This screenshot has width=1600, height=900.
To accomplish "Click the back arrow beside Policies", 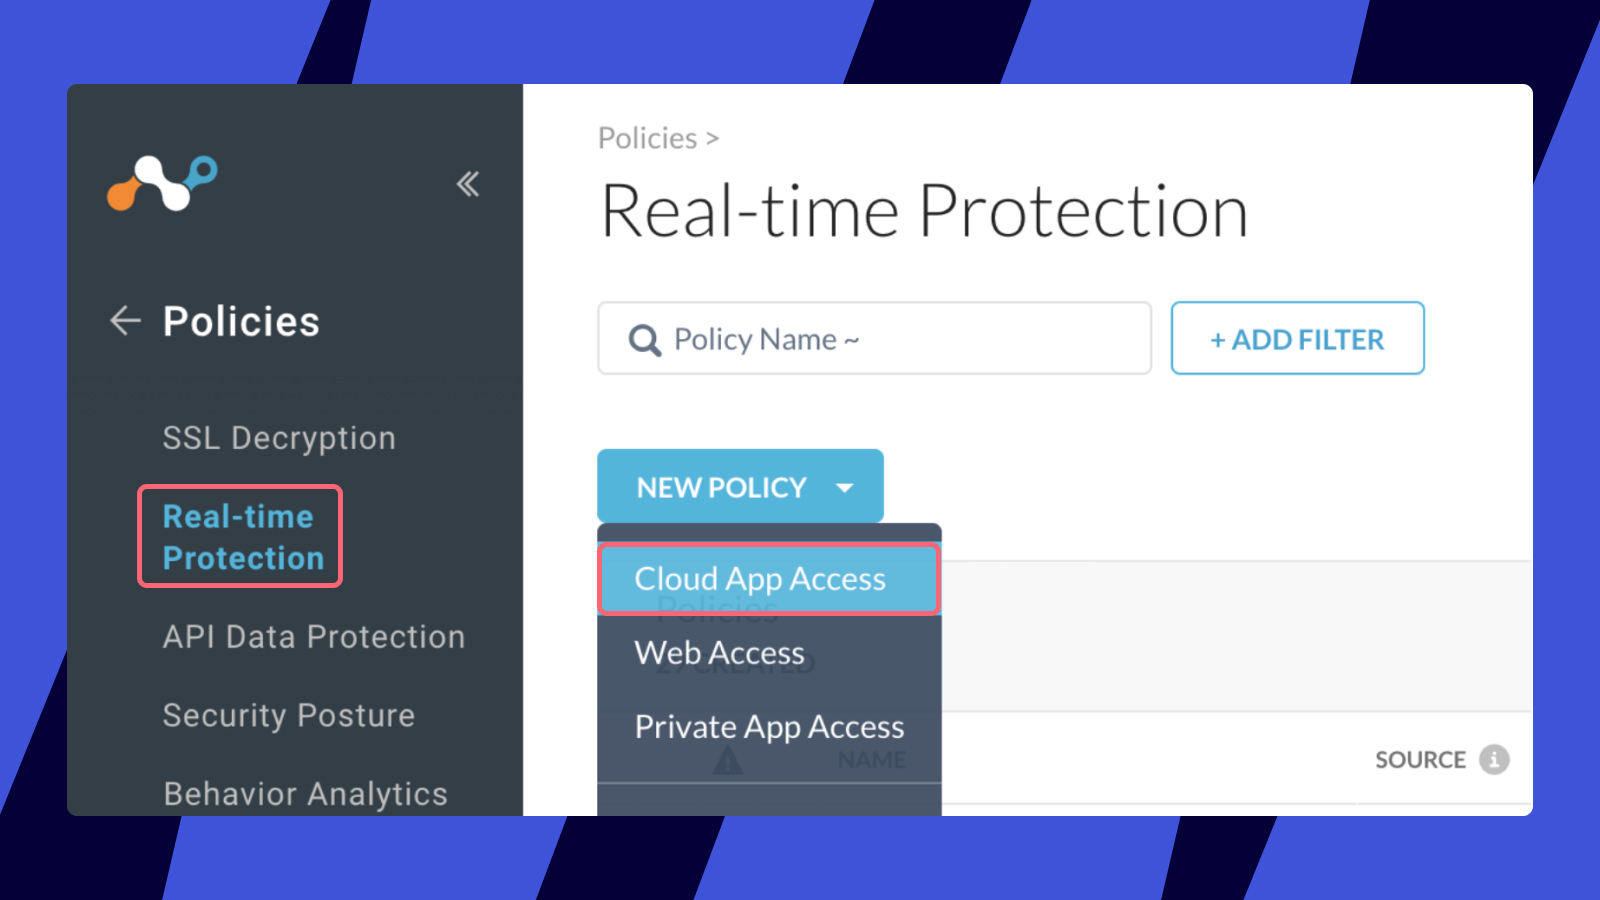I will 125,321.
